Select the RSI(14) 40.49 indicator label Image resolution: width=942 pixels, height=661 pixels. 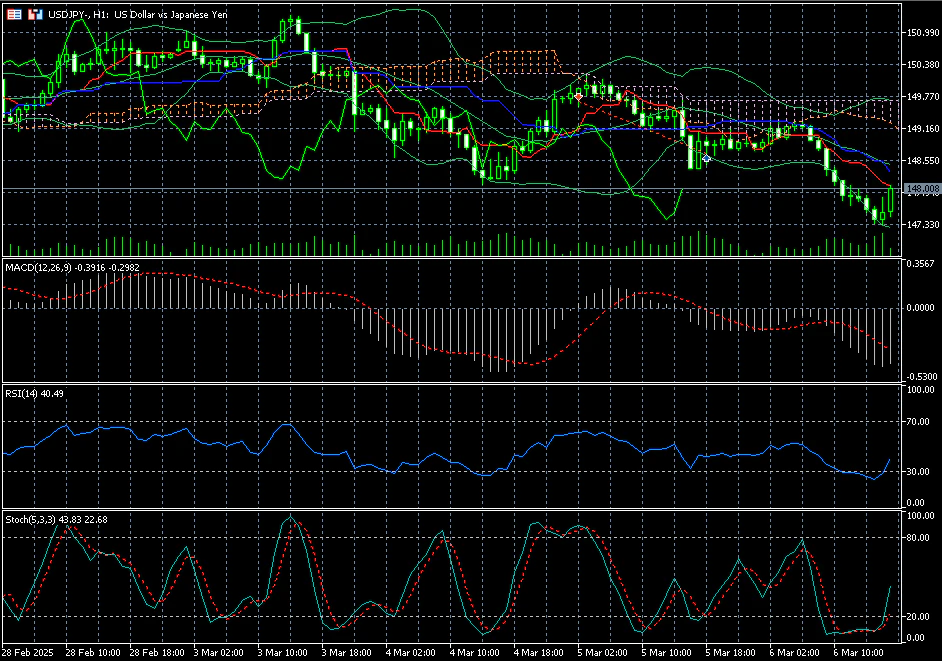[34, 394]
